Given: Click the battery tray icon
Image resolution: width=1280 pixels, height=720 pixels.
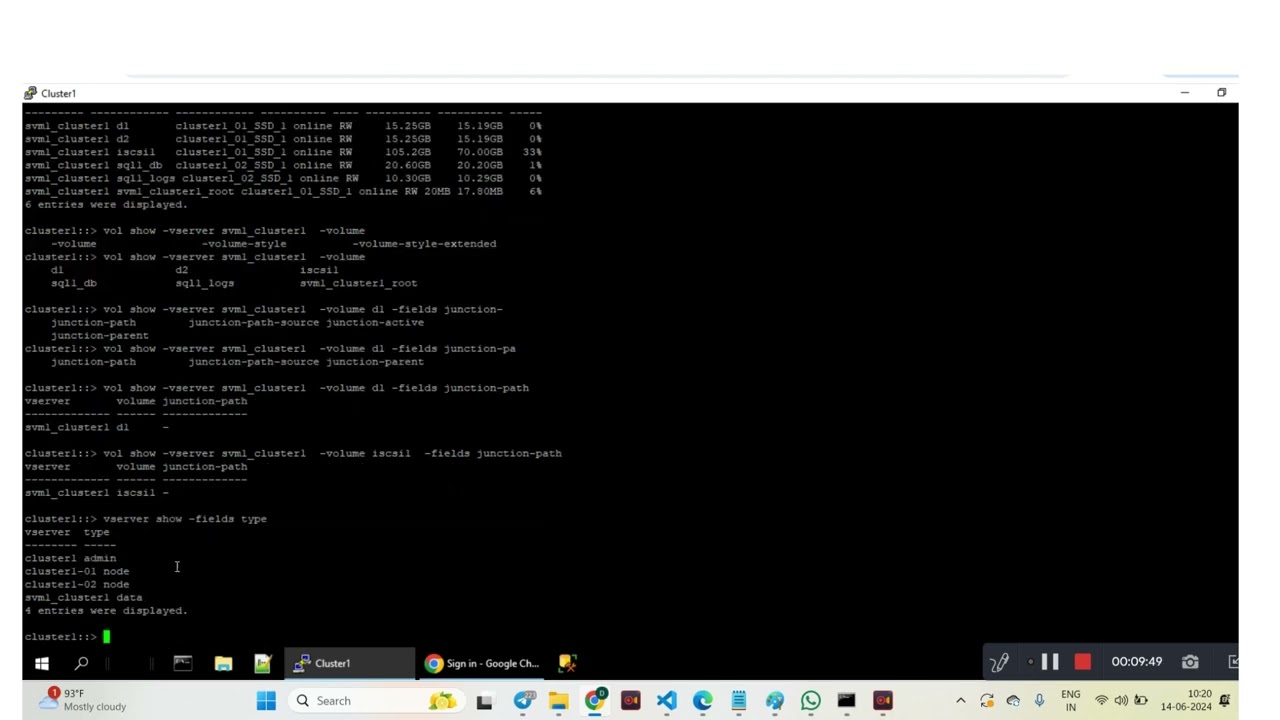Looking at the screenshot, I should click(x=1141, y=701).
